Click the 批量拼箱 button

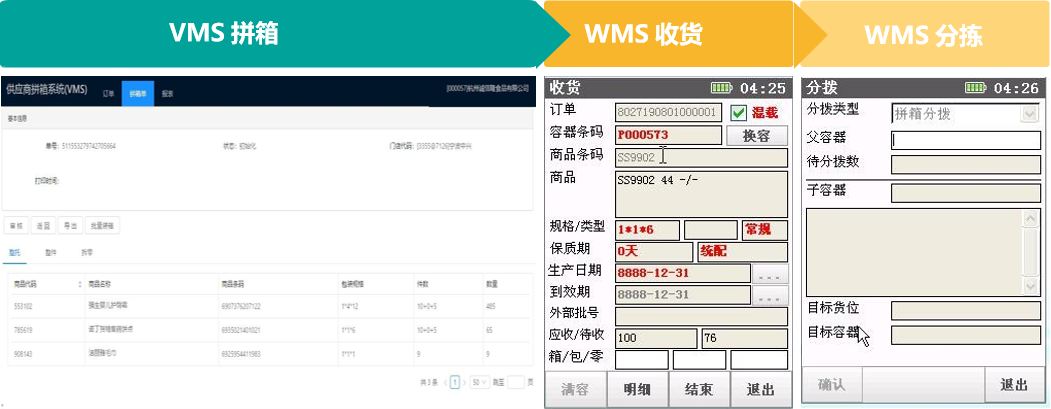click(103, 225)
